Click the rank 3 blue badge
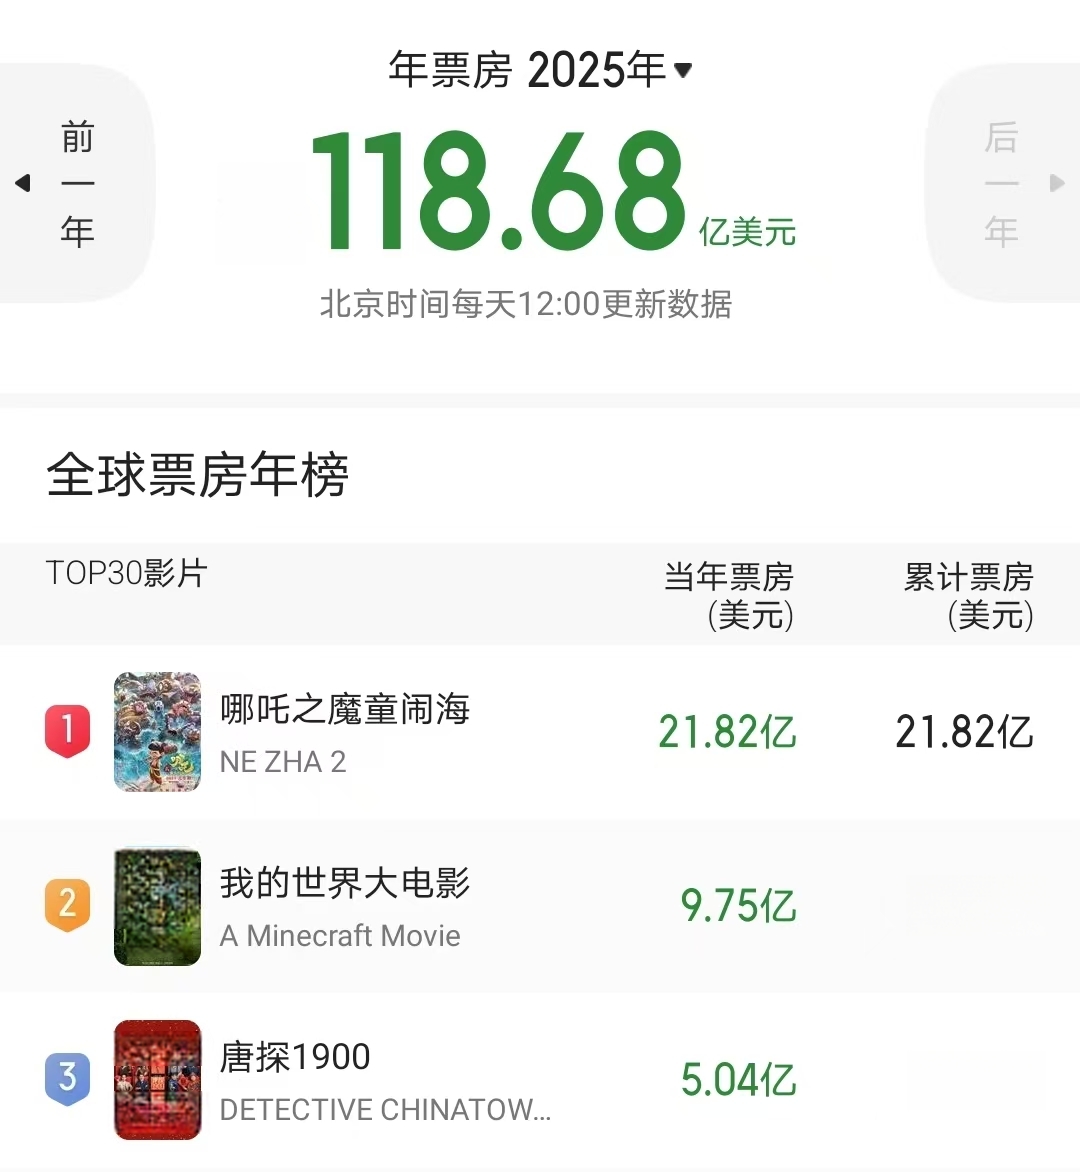The width and height of the screenshot is (1080, 1172). pos(67,1078)
